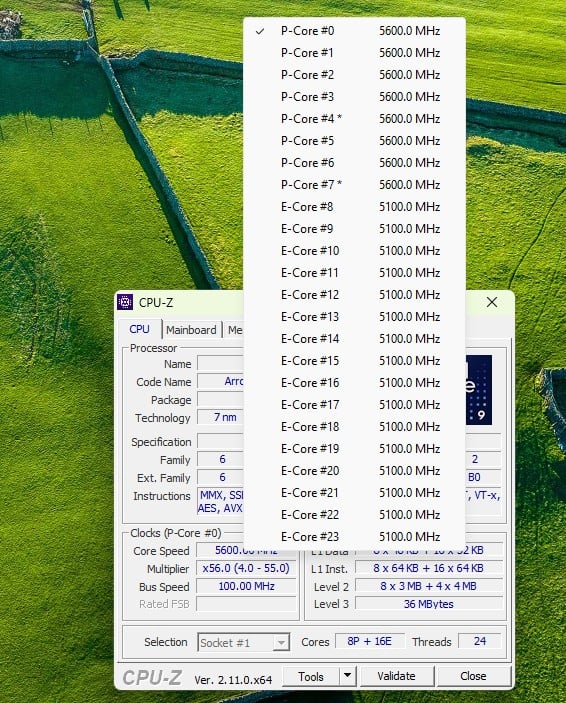Image resolution: width=566 pixels, height=703 pixels.
Task: Open the Tools dropdown arrow
Action: [348, 676]
